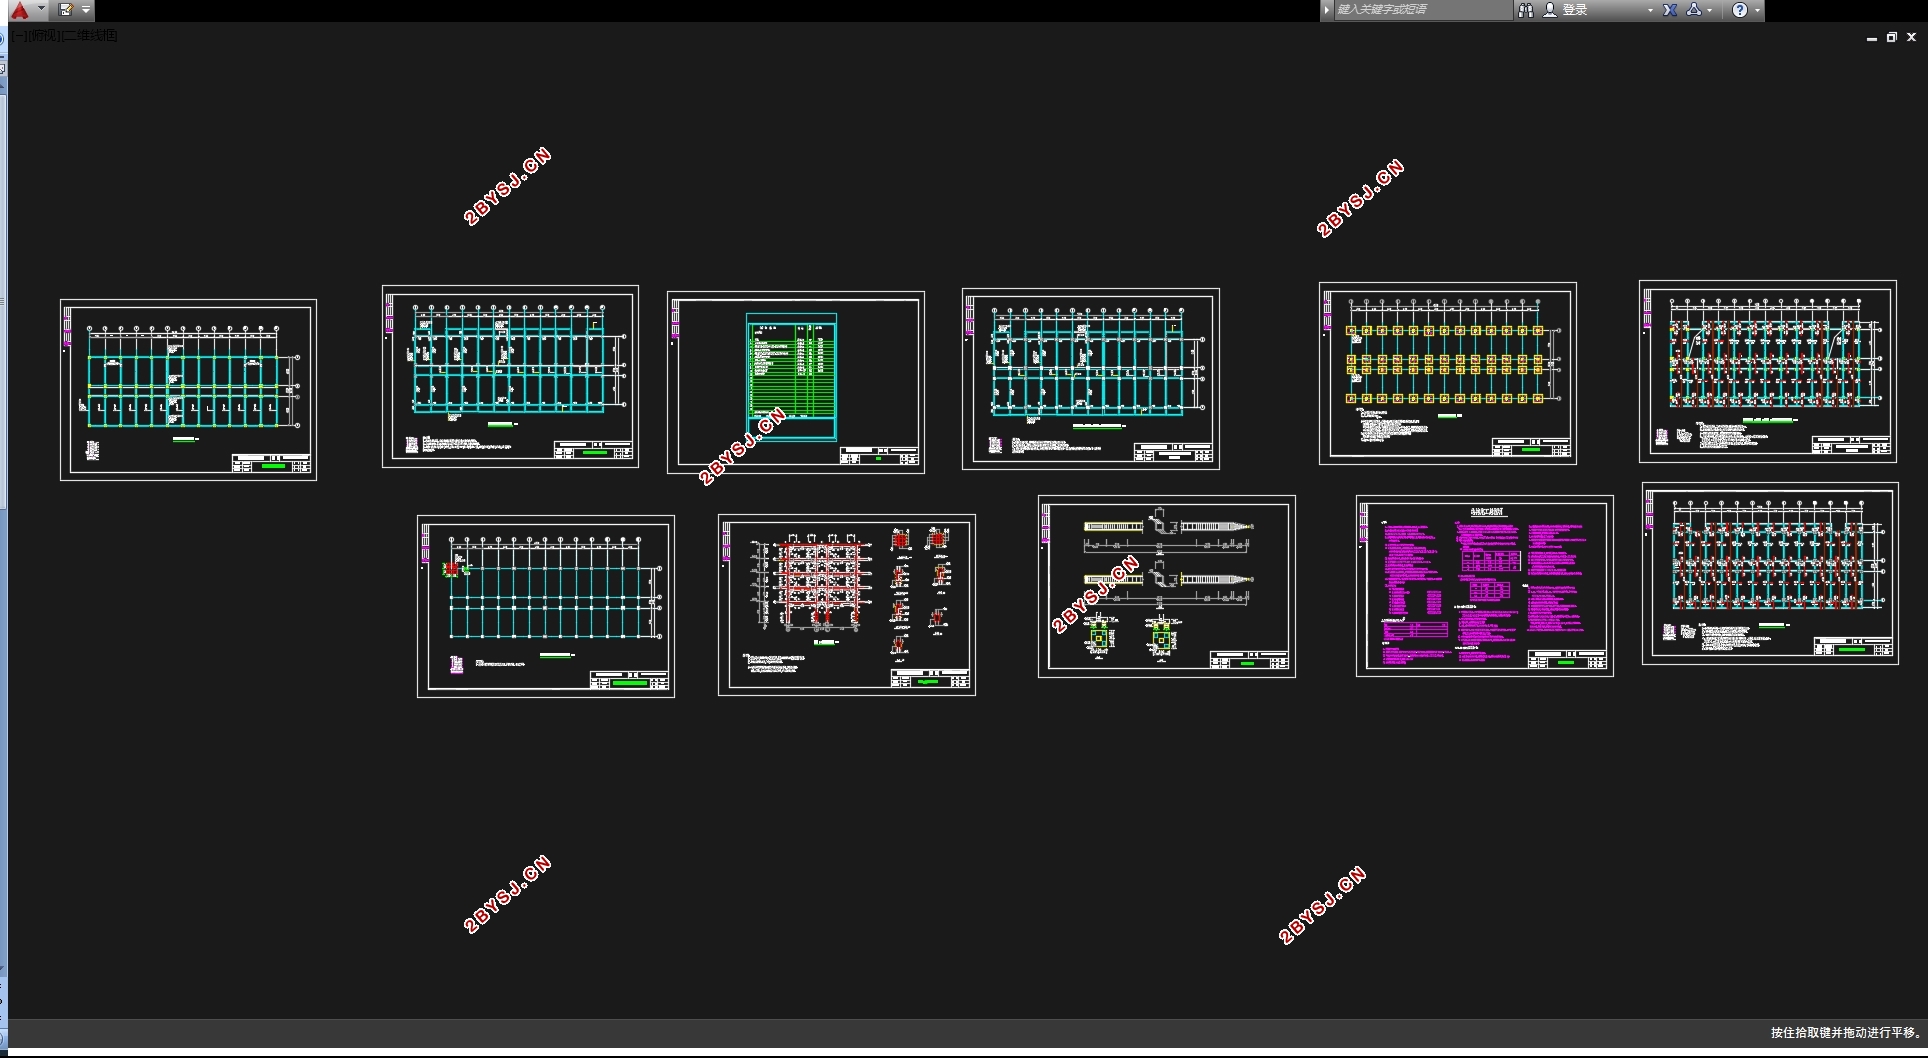
Task: Select the green table drawing sheet
Action: (796, 382)
